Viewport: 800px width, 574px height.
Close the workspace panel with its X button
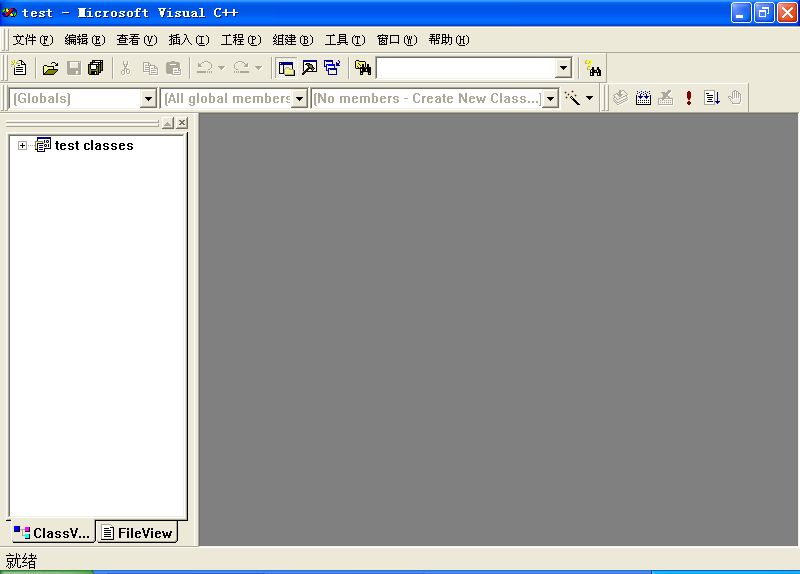(x=182, y=123)
